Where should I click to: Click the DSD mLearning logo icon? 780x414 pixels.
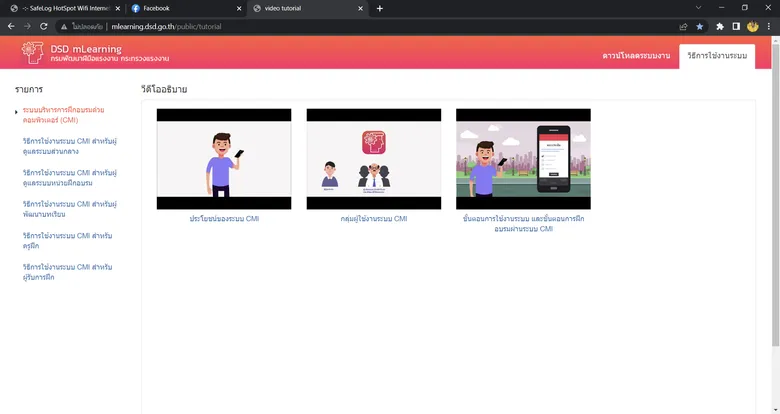[32, 52]
